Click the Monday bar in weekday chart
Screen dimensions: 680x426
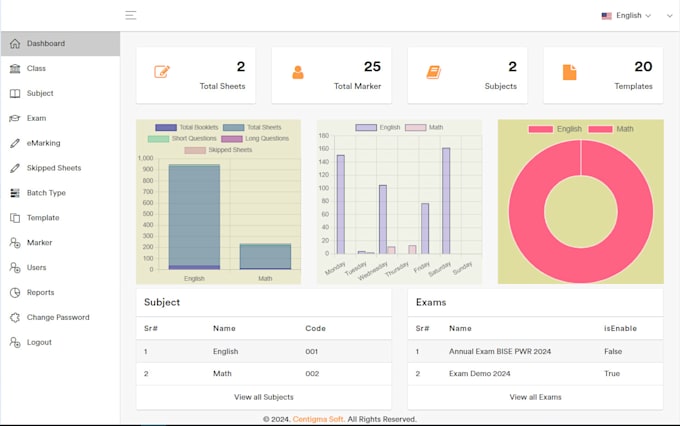click(341, 204)
